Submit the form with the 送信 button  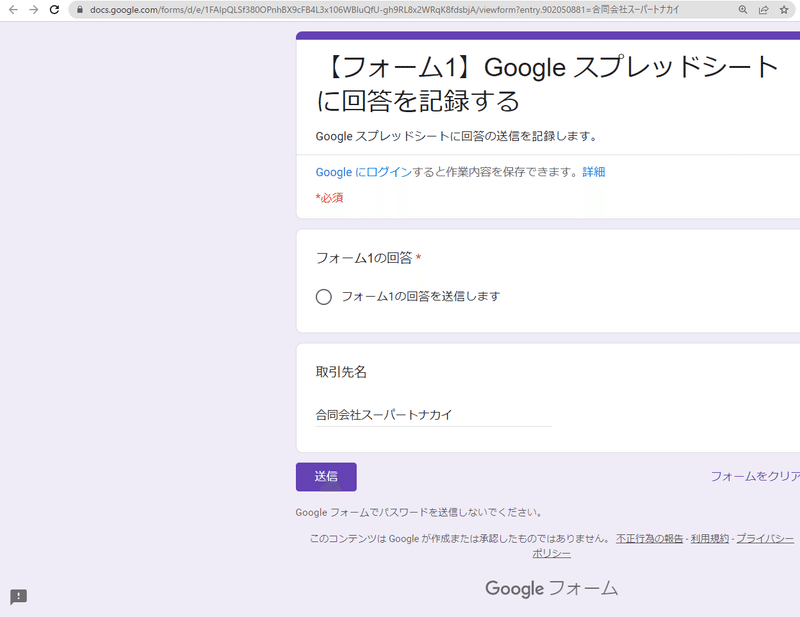point(326,477)
